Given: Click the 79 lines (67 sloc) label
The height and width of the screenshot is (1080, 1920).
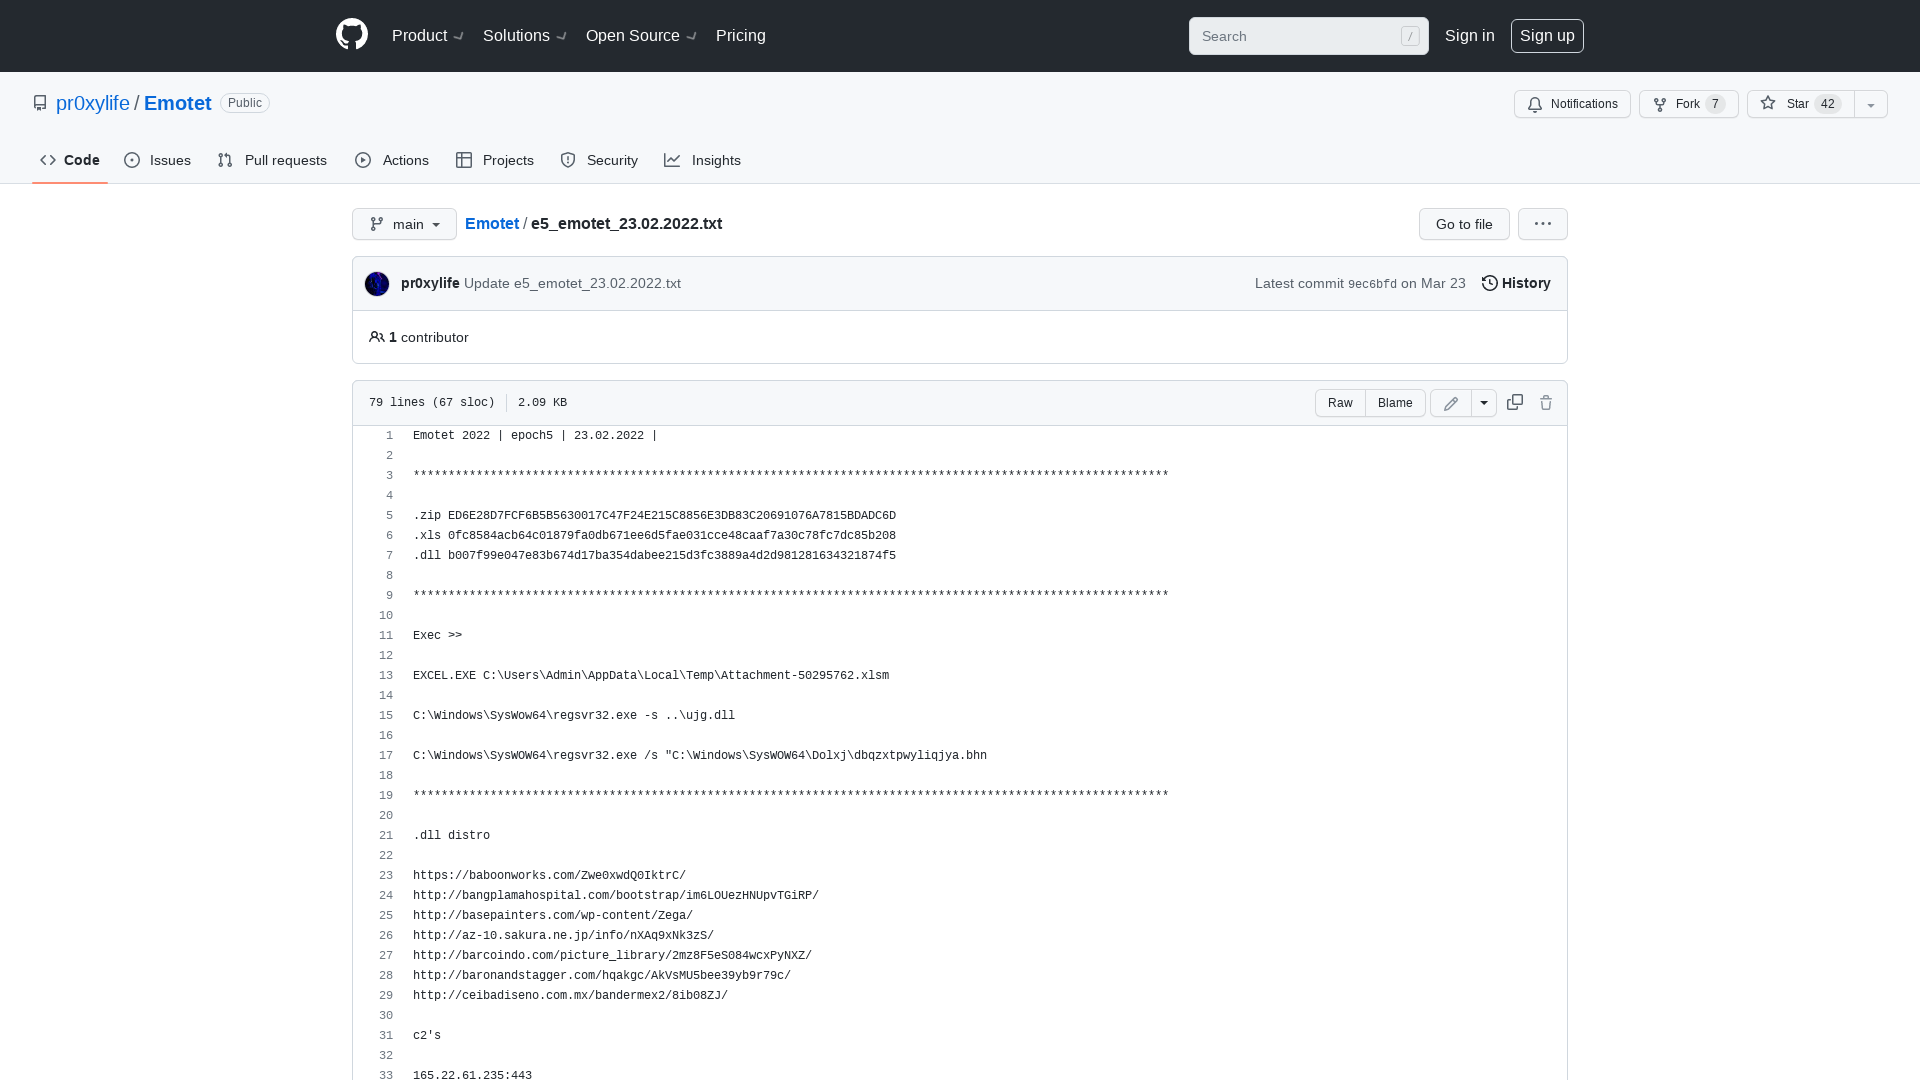Looking at the screenshot, I should [432, 402].
